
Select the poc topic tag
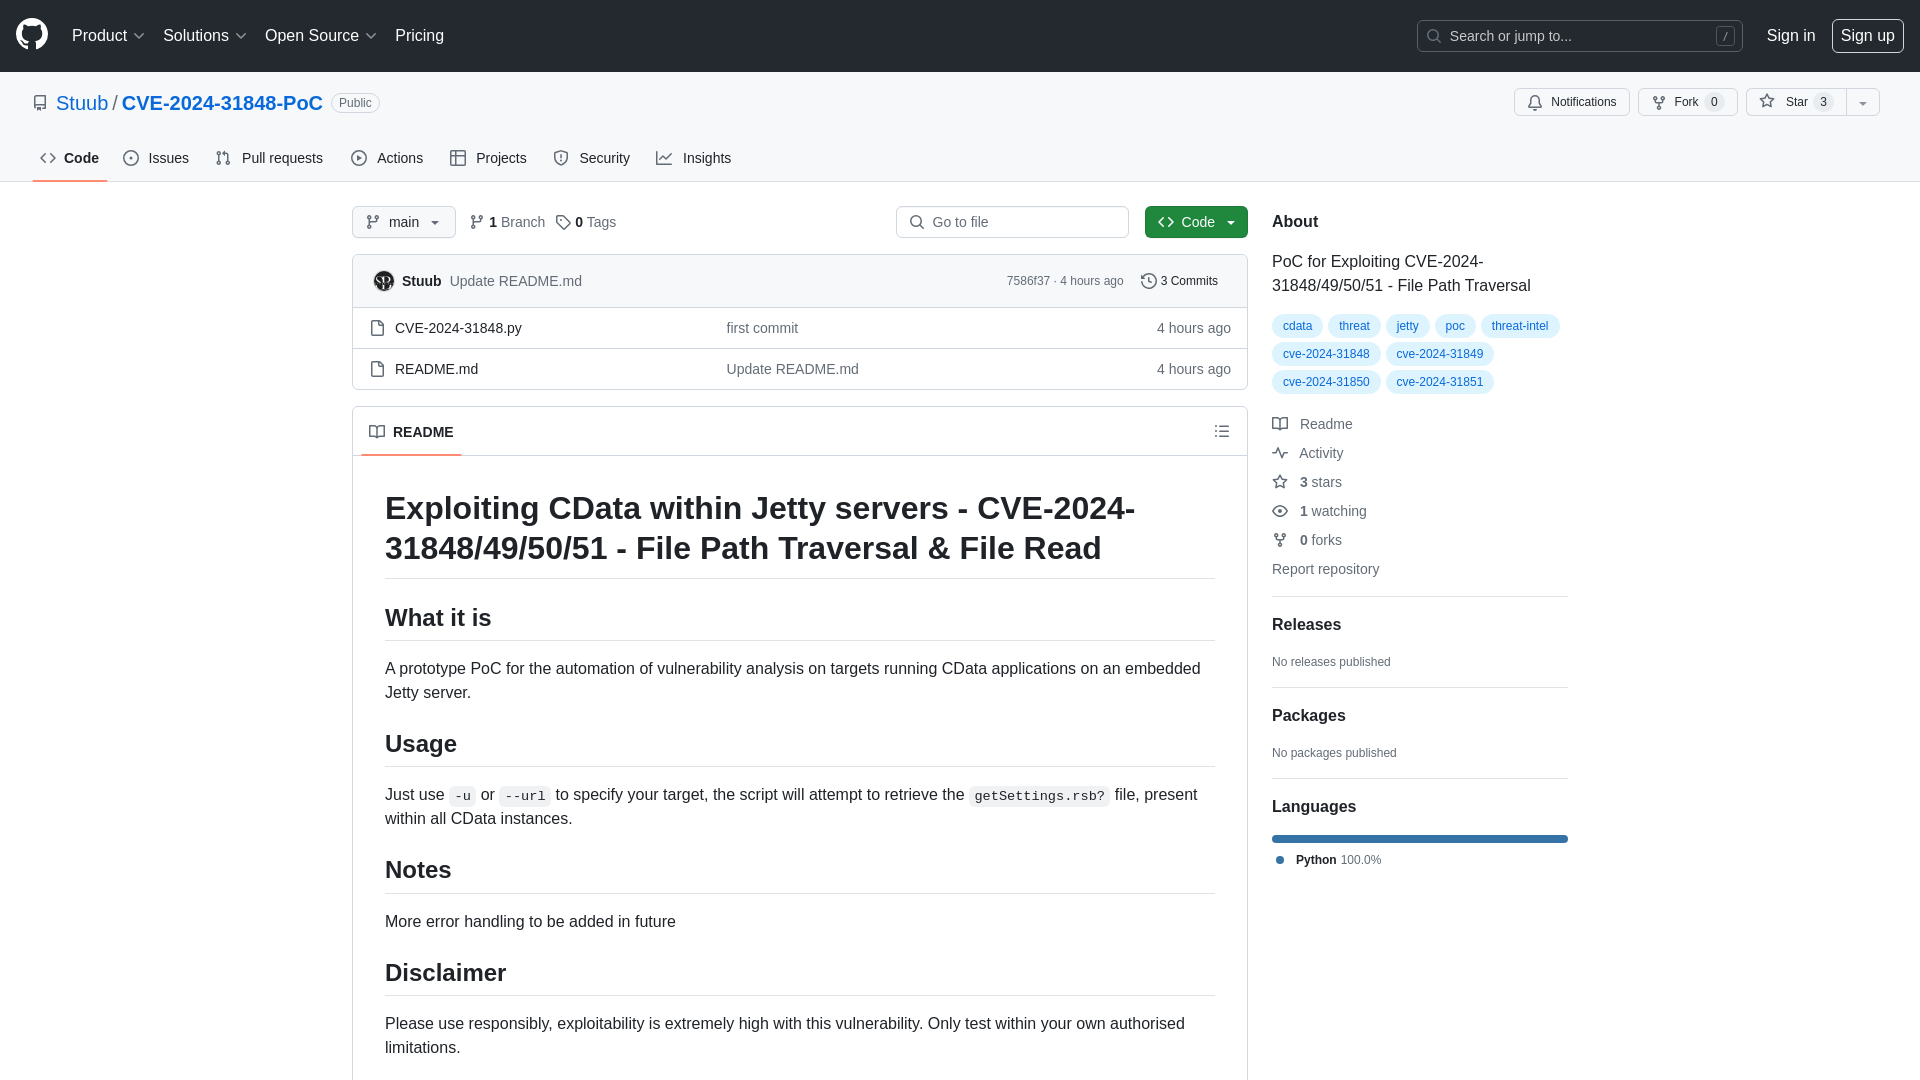pyautogui.click(x=1455, y=326)
